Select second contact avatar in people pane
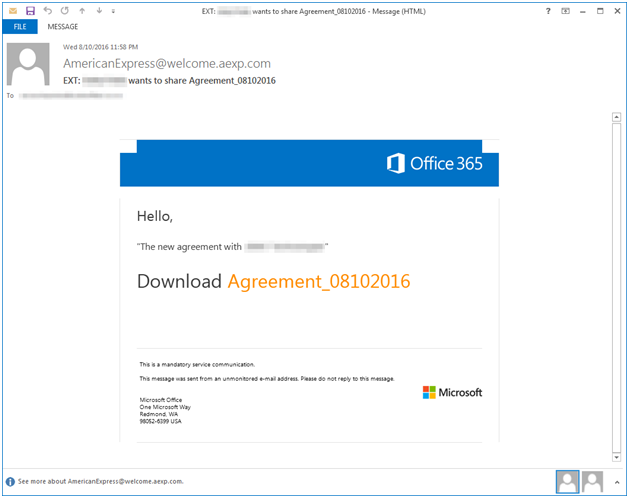 [592, 481]
